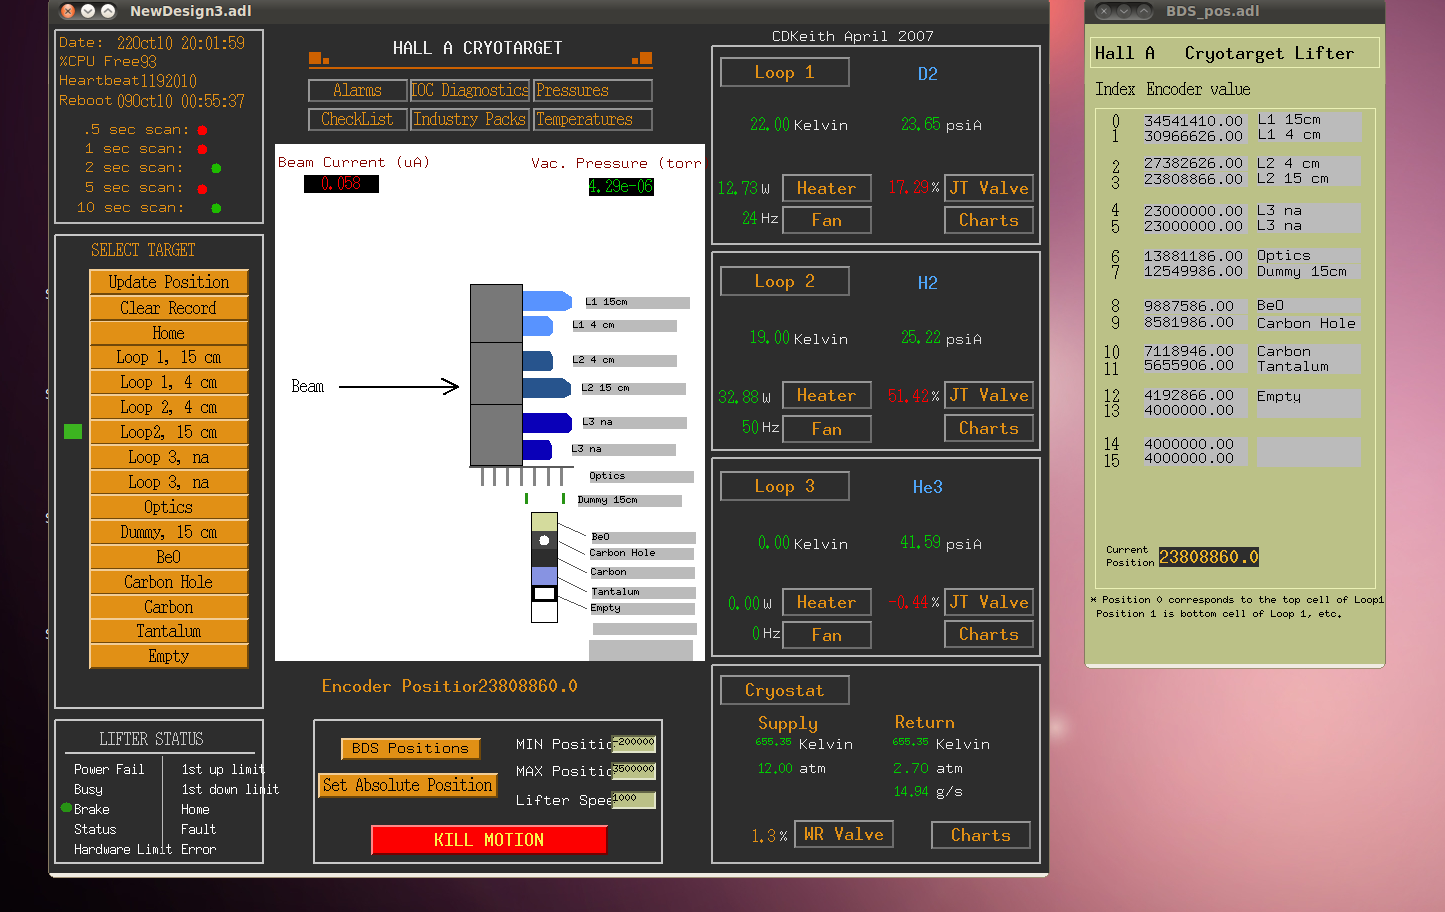This screenshot has width=1445, height=912.
Task: Select target Loop 1, 15 cm
Action: point(169,357)
